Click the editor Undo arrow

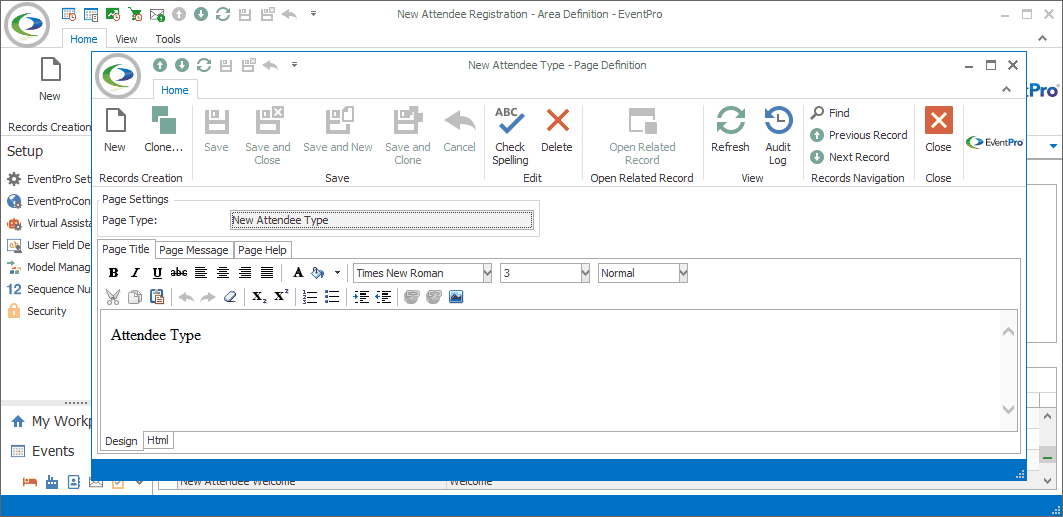(x=186, y=296)
